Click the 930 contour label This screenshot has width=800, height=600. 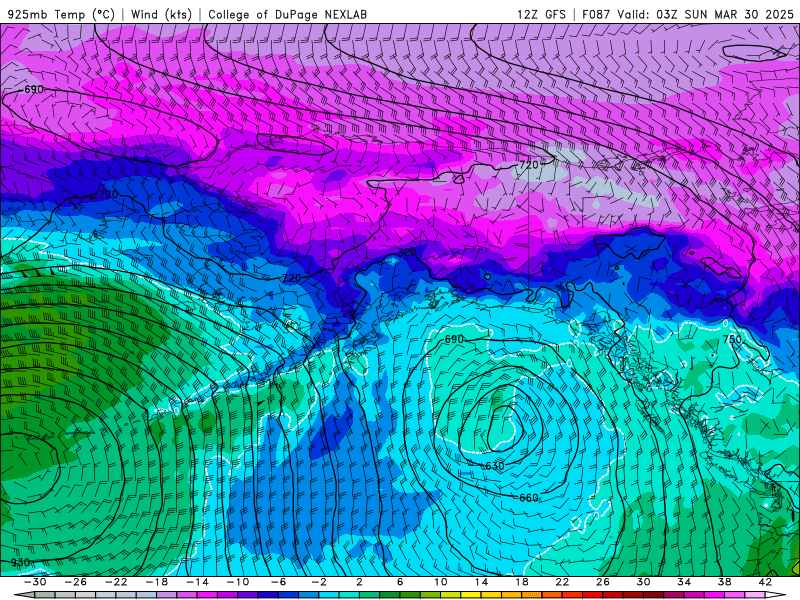pyautogui.click(x=20, y=562)
